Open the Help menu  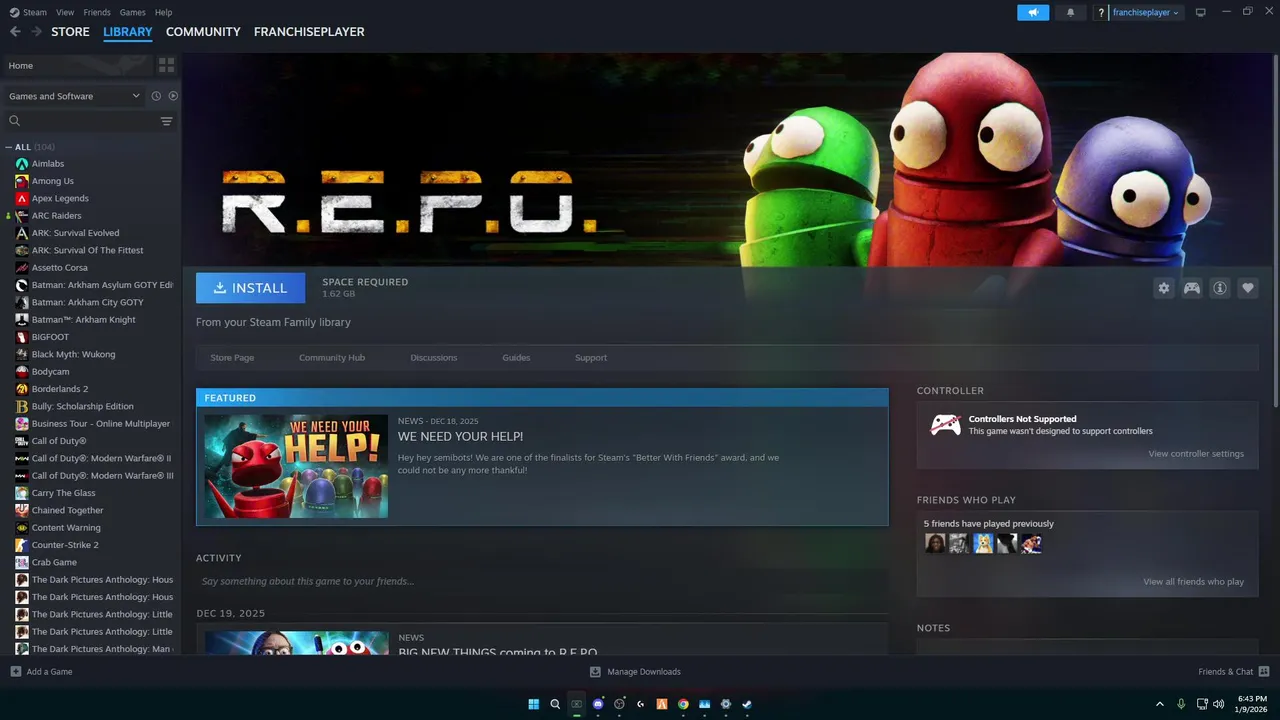click(x=163, y=12)
